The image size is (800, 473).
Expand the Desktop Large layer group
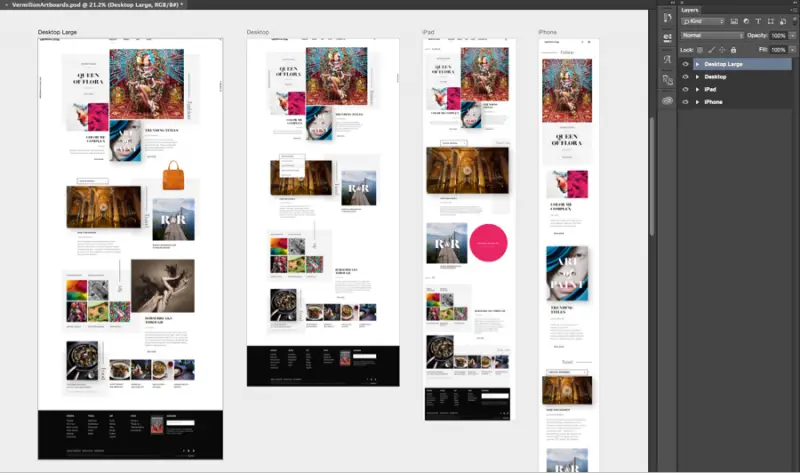[x=697, y=64]
